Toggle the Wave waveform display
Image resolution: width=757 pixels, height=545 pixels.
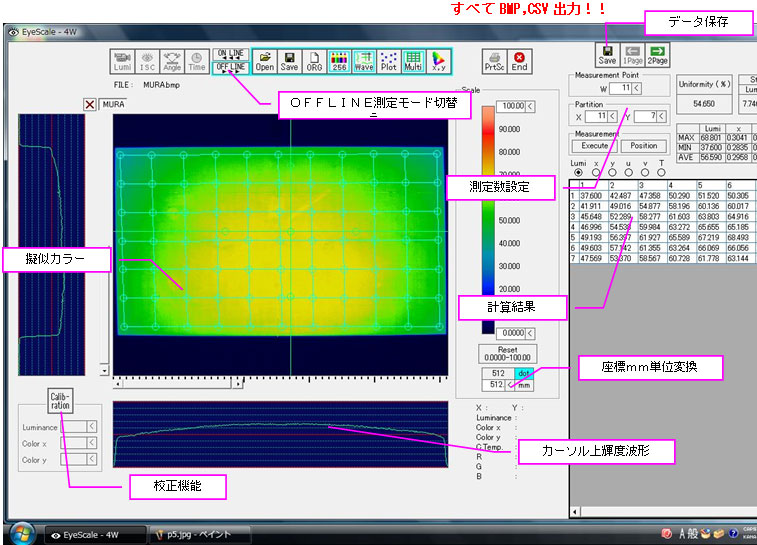(x=364, y=61)
